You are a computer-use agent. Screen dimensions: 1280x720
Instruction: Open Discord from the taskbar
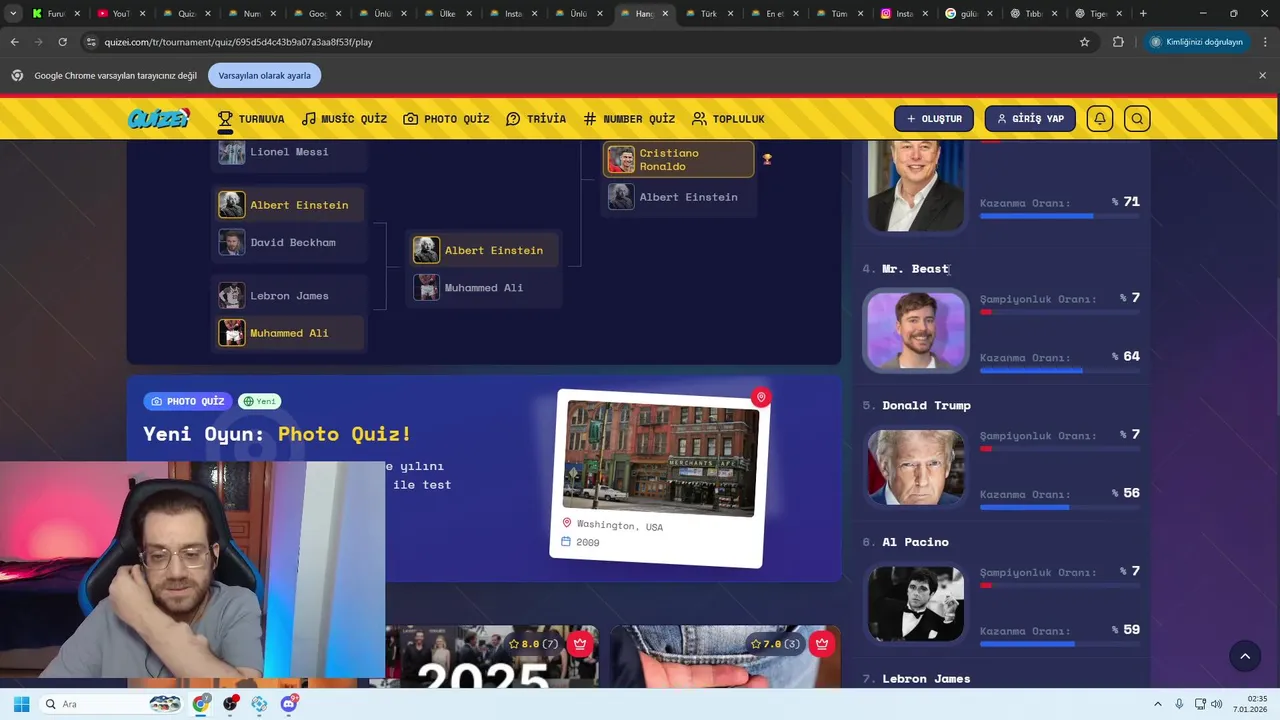tap(289, 704)
